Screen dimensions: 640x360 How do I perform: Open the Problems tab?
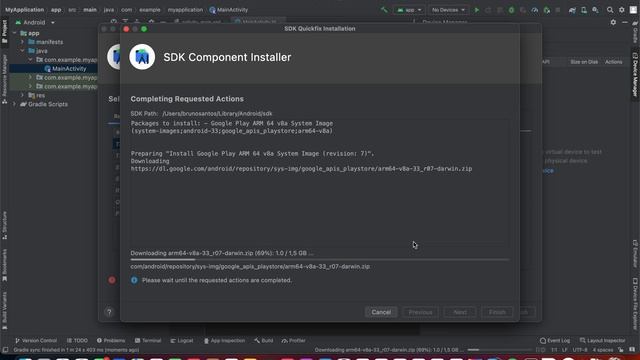point(111,340)
